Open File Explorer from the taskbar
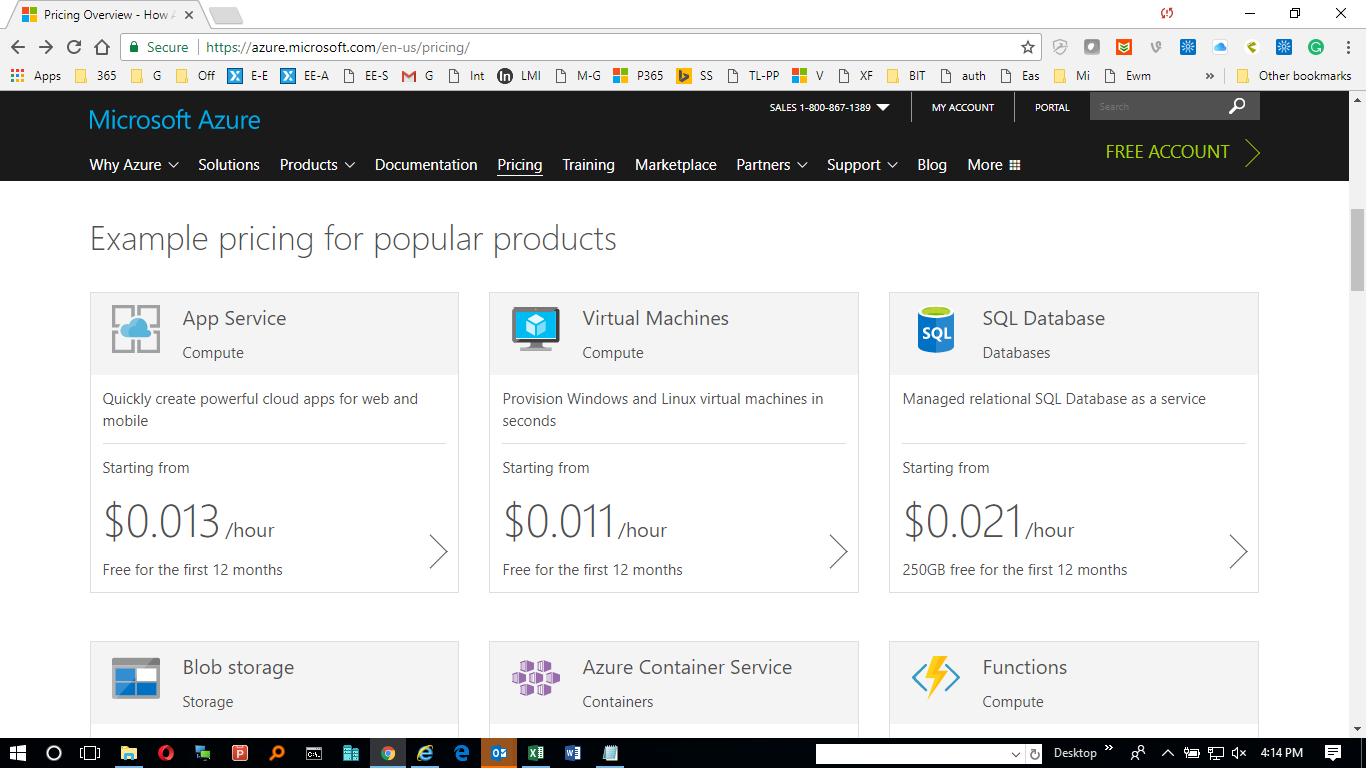 coord(129,753)
